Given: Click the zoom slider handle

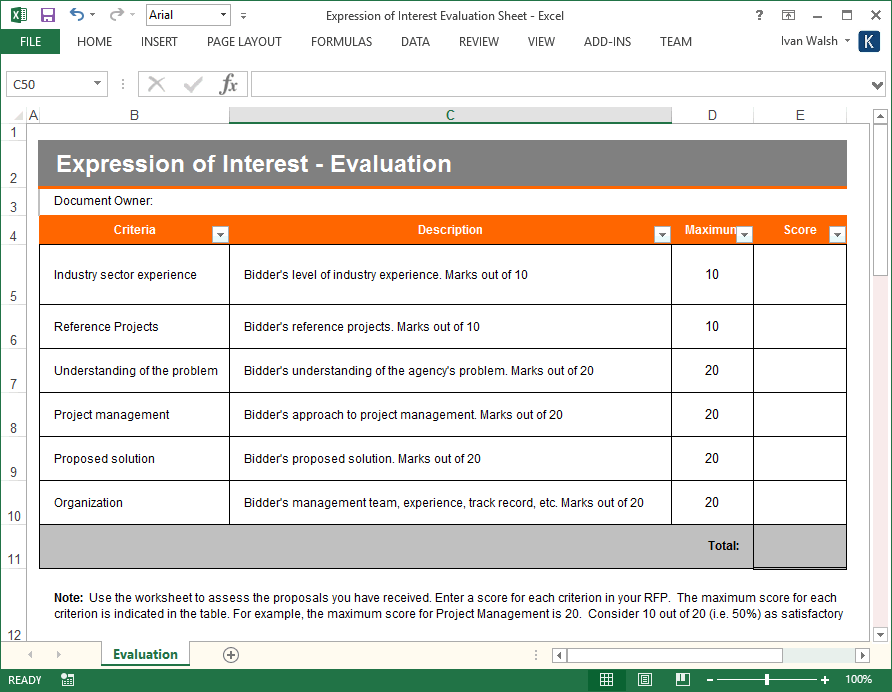Looking at the screenshot, I should pos(767,679).
